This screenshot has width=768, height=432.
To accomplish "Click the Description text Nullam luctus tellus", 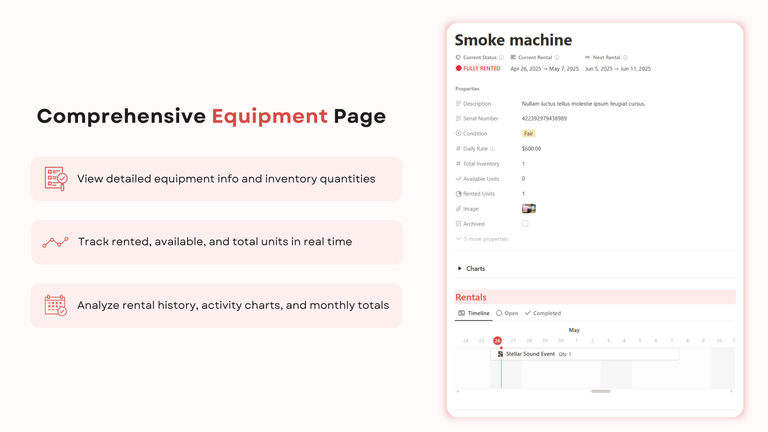I will (583, 103).
